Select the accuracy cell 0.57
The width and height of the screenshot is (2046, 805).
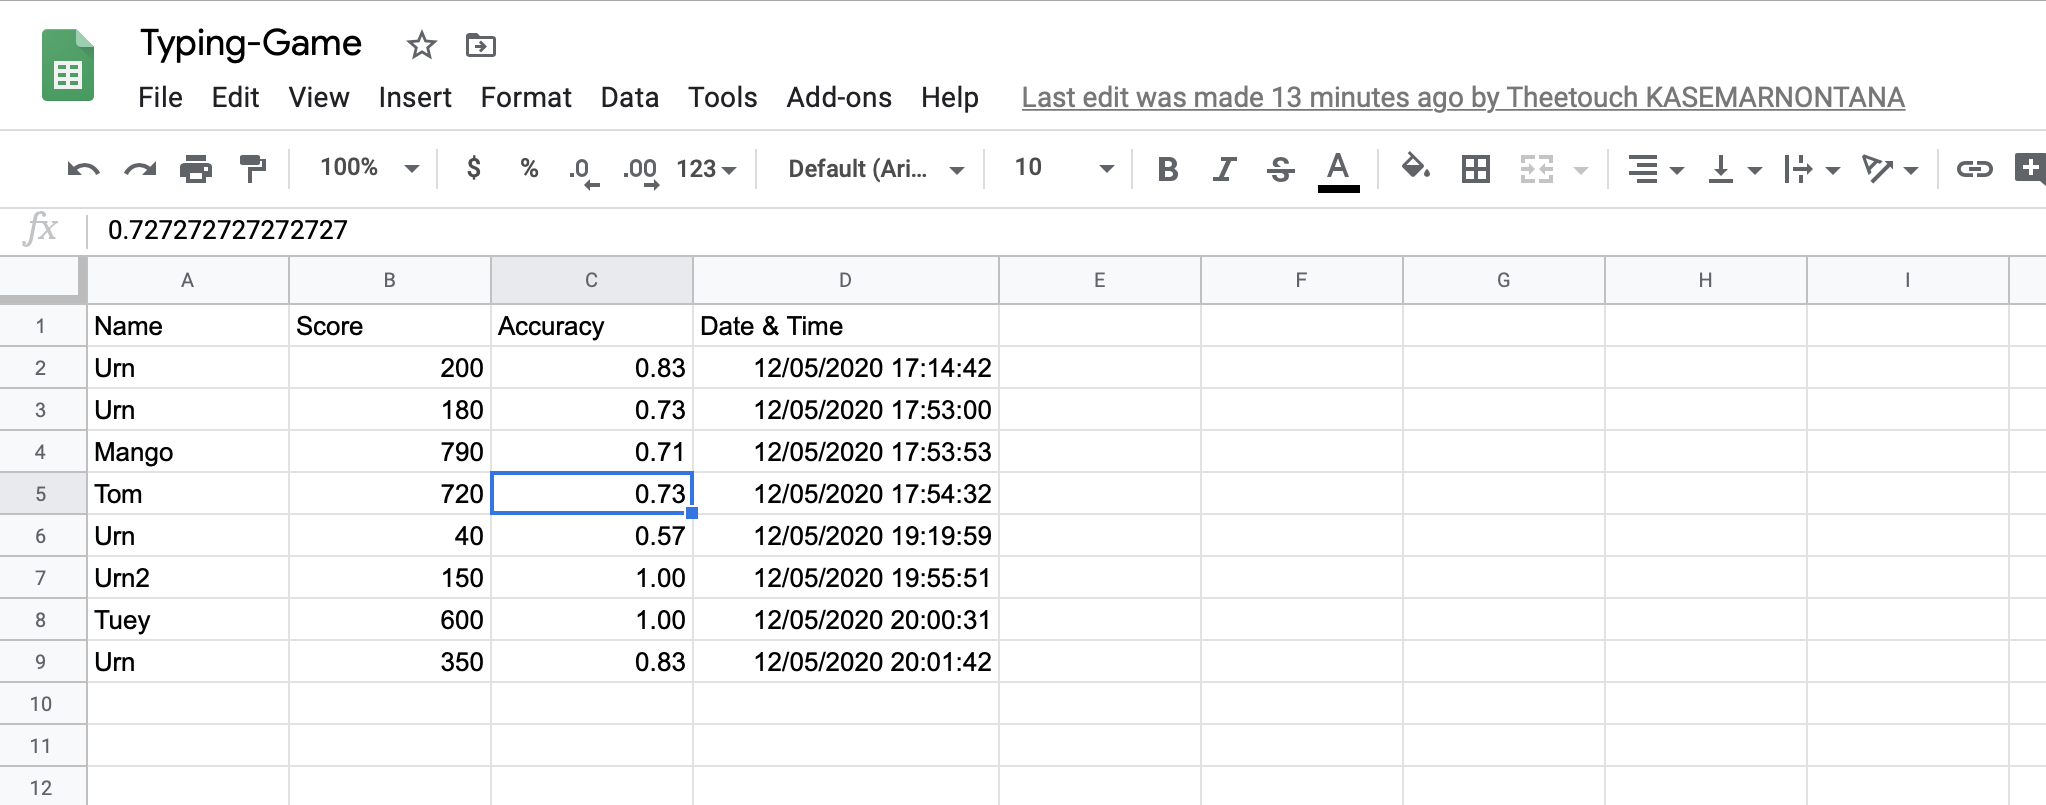click(592, 536)
